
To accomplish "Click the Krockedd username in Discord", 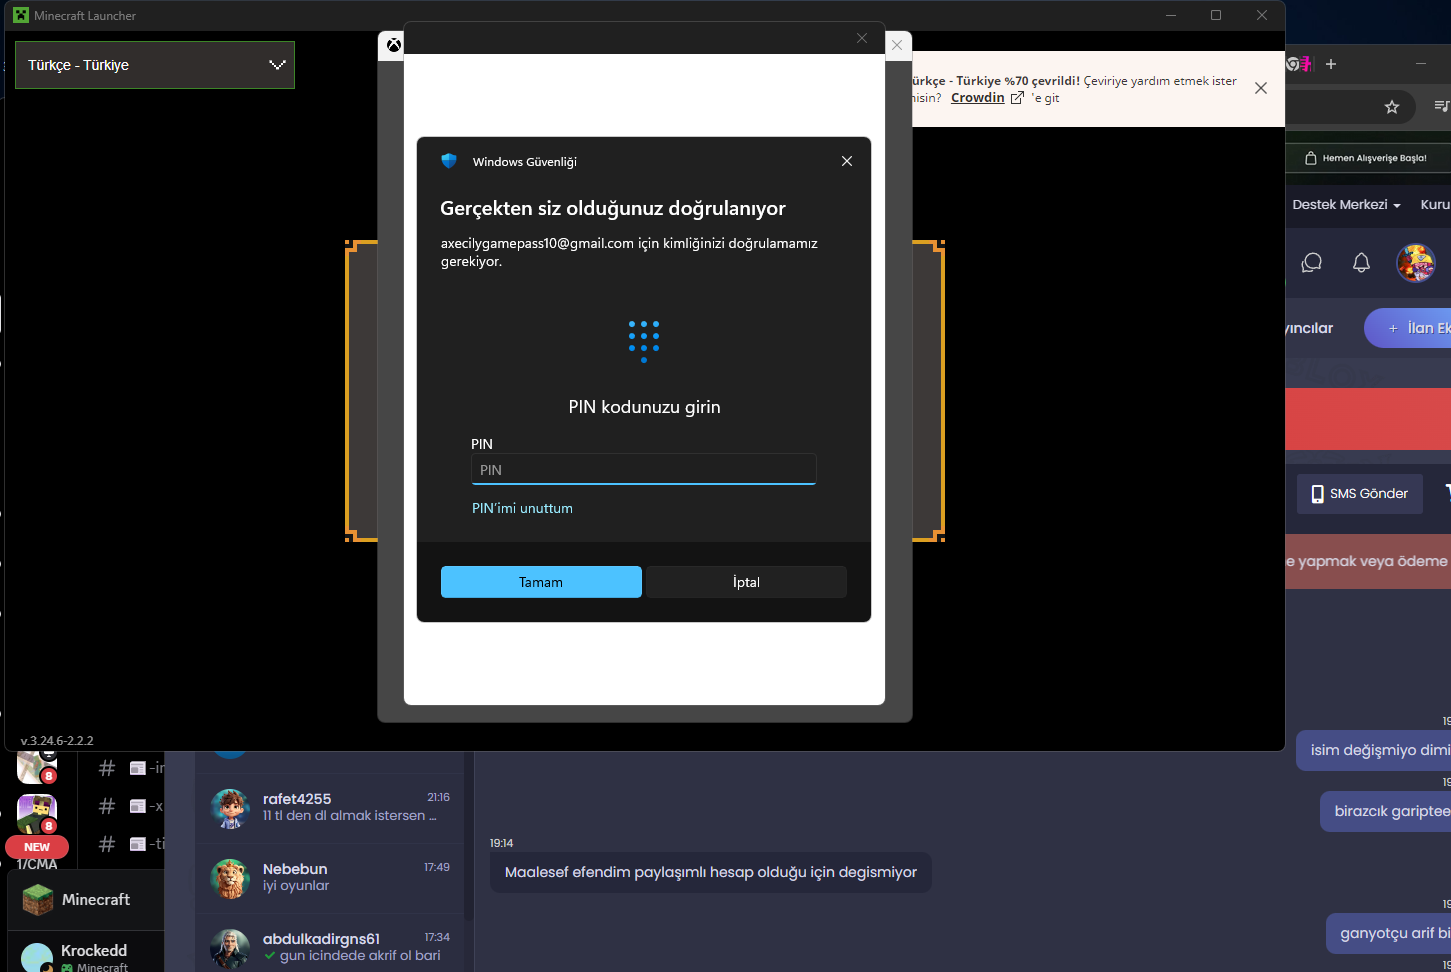I will pyautogui.click(x=94, y=950).
